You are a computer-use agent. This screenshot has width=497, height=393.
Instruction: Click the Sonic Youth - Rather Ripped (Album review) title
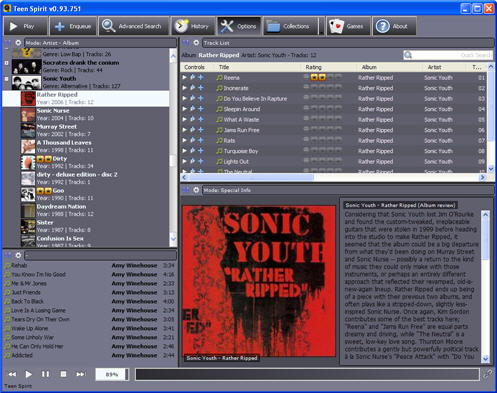click(400, 205)
